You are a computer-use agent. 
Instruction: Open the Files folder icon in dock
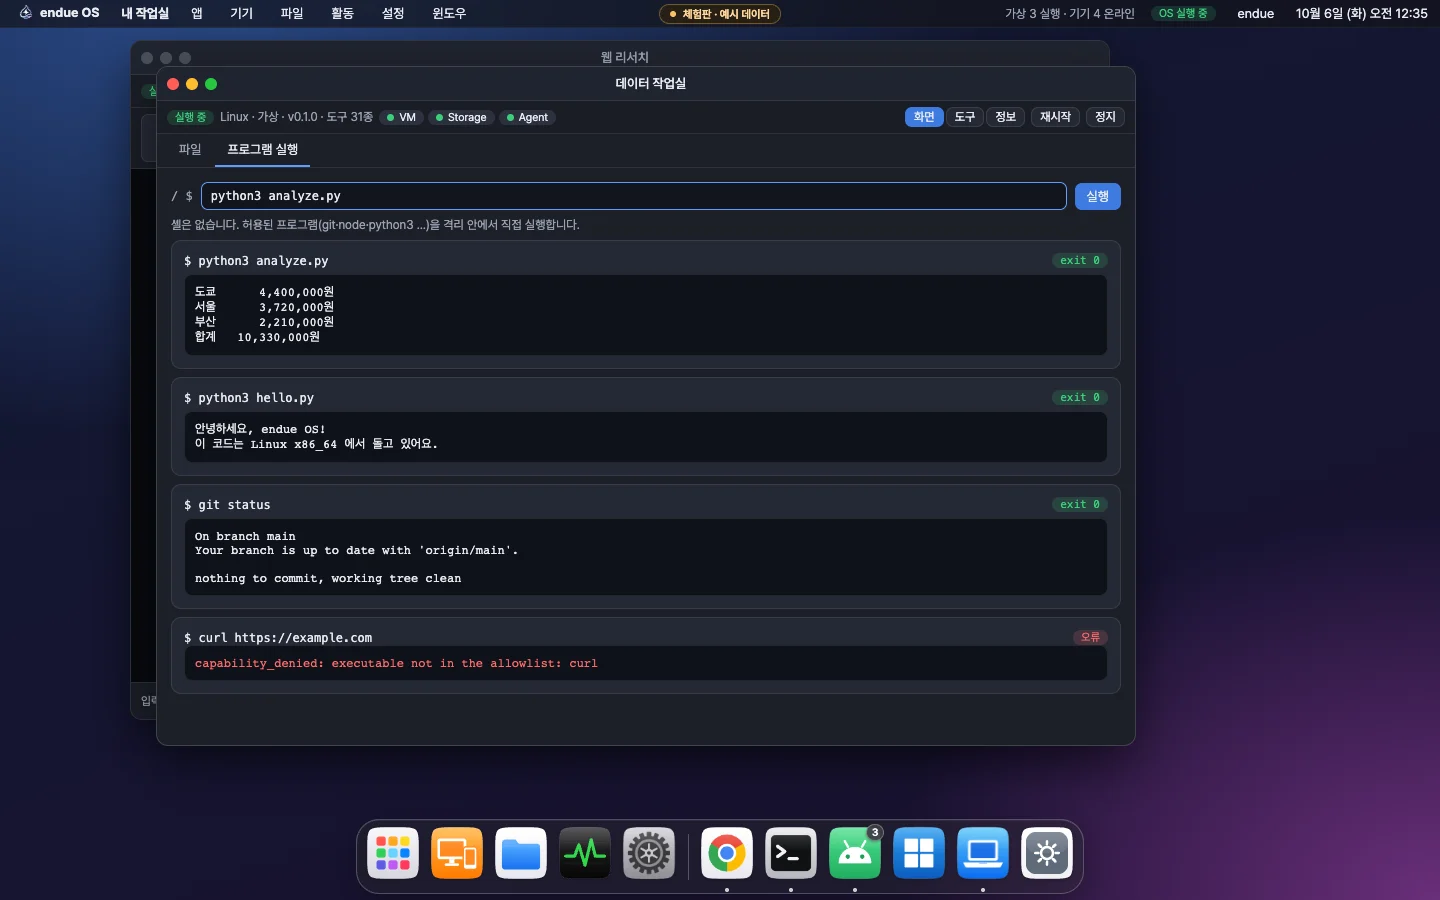pos(521,853)
